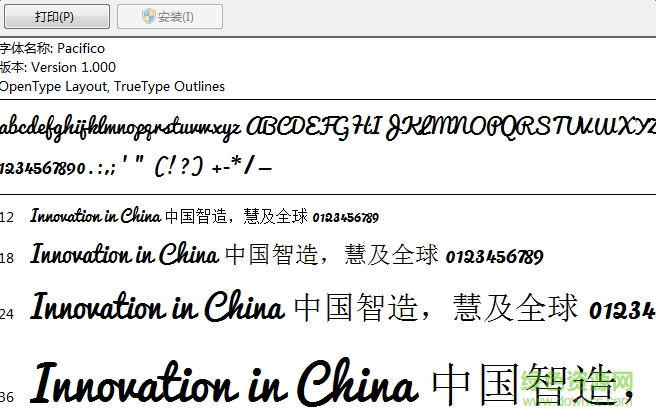Click the 'Version 1.000' text line
Viewport: 656px width, 420px height.
point(74,67)
